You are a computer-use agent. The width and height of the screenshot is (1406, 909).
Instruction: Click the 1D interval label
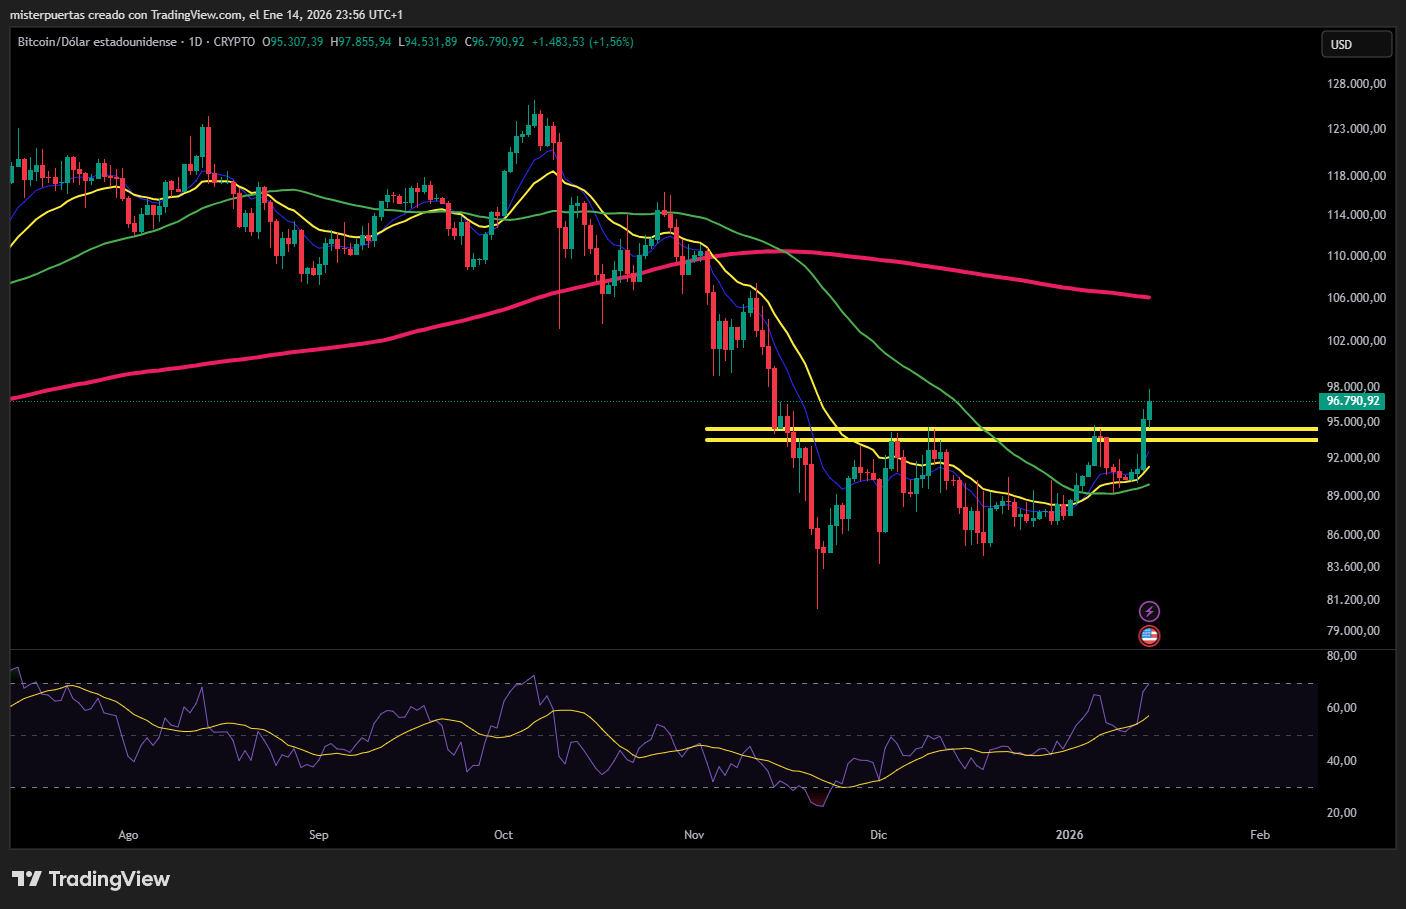tap(195, 42)
